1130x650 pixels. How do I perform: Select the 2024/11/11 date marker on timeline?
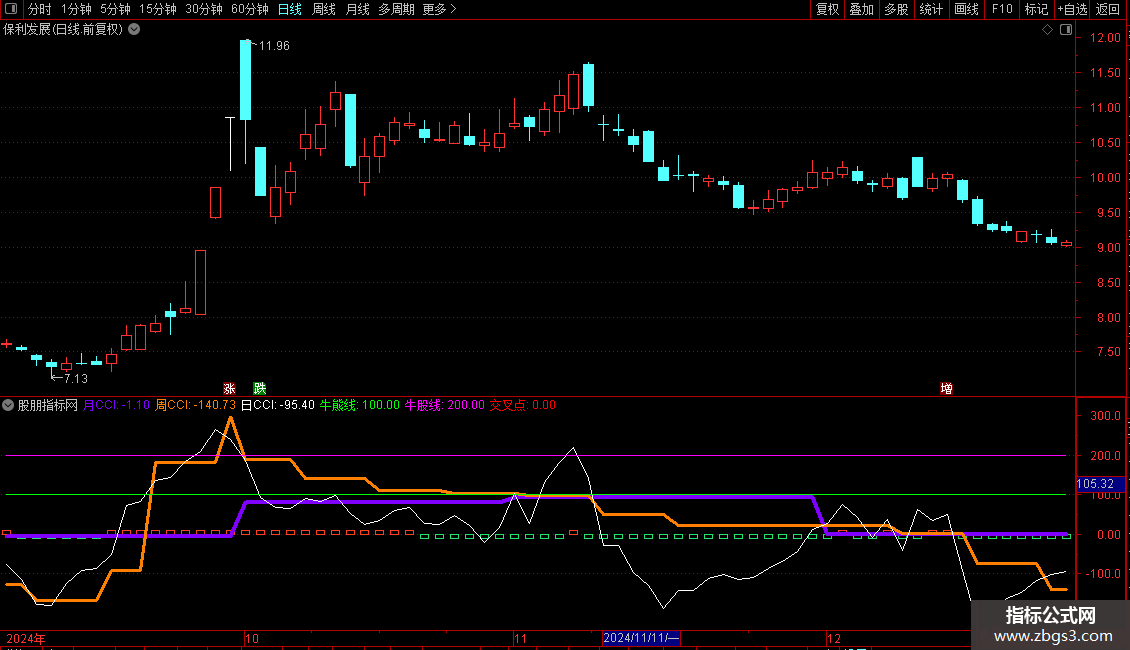click(x=642, y=638)
